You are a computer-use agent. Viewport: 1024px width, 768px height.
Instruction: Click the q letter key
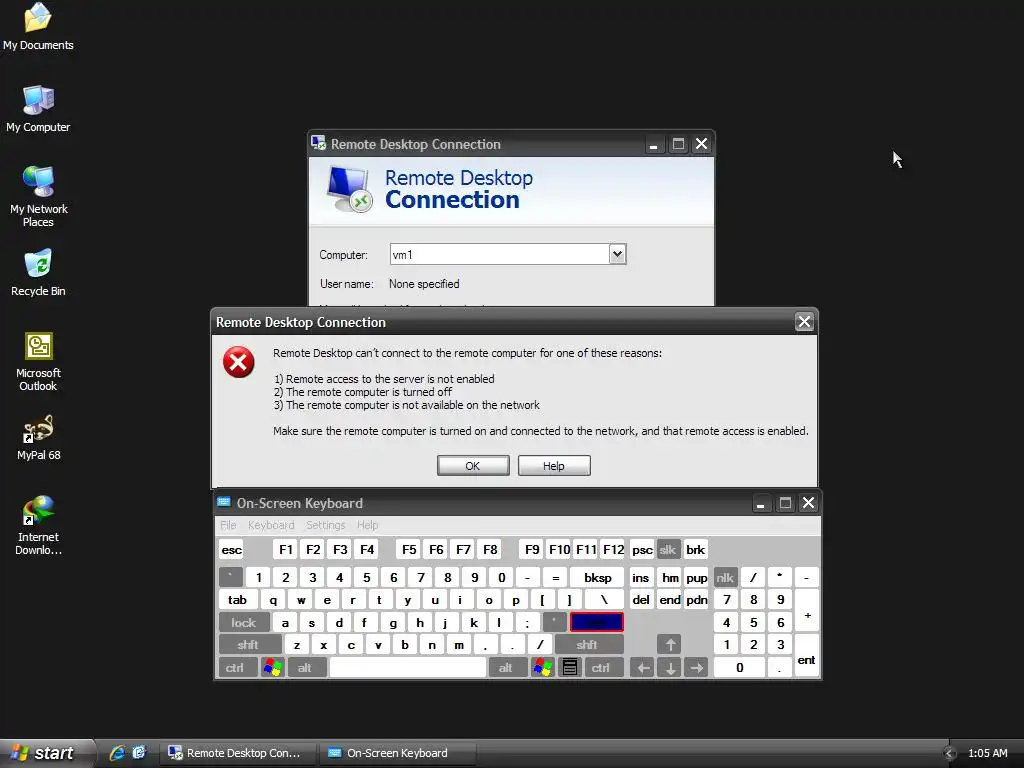click(273, 600)
